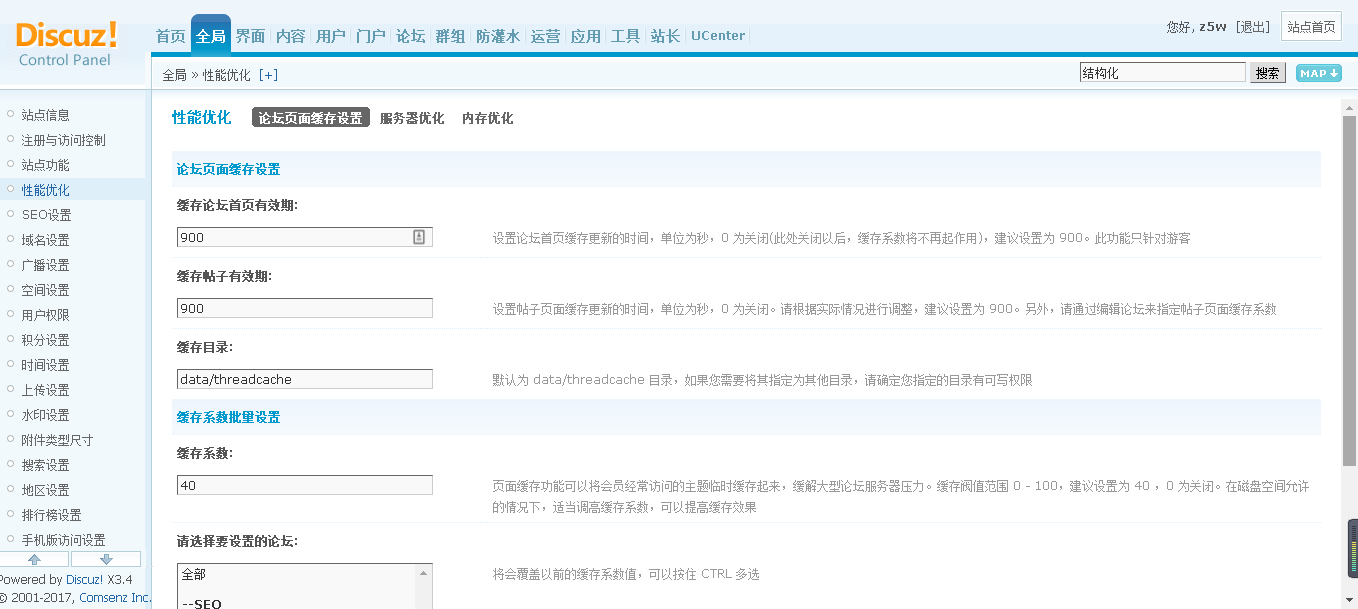Screen dimensions: 1358x609
Task: Open the MAP site map button
Action: pyautogui.click(x=1318, y=73)
